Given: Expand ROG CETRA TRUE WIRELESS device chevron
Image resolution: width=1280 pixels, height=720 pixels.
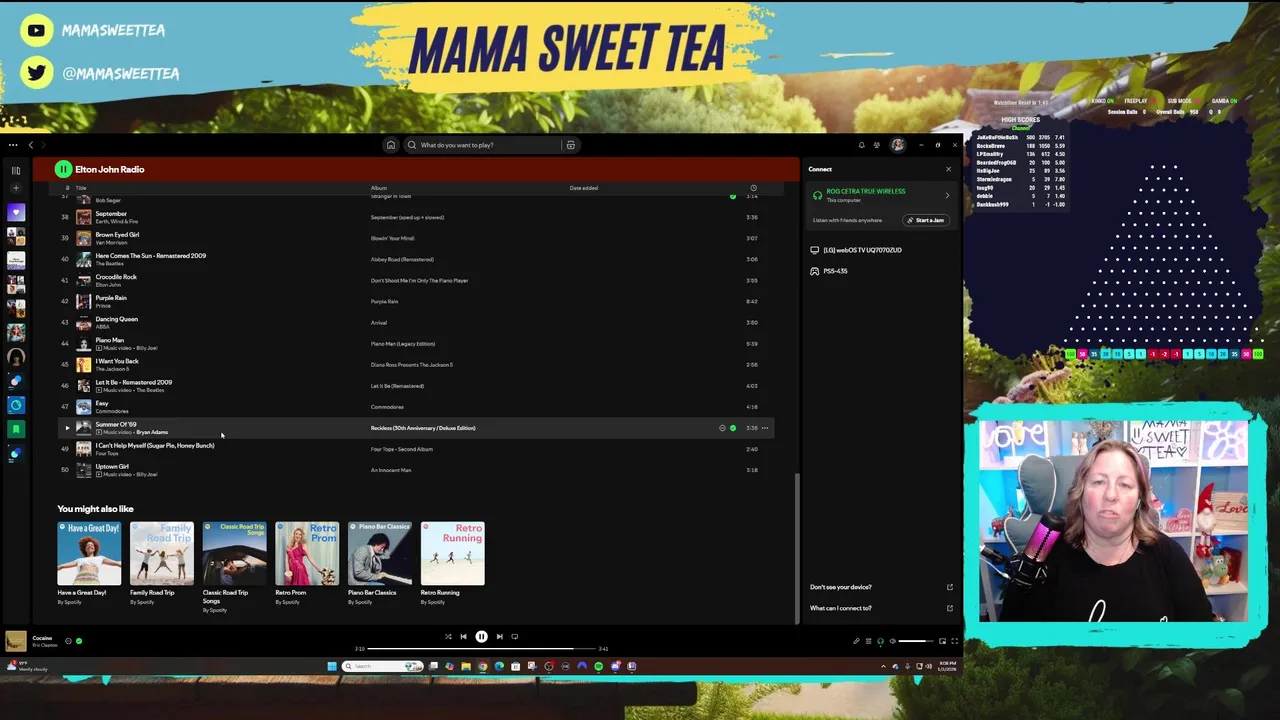Looking at the screenshot, I should [947, 195].
